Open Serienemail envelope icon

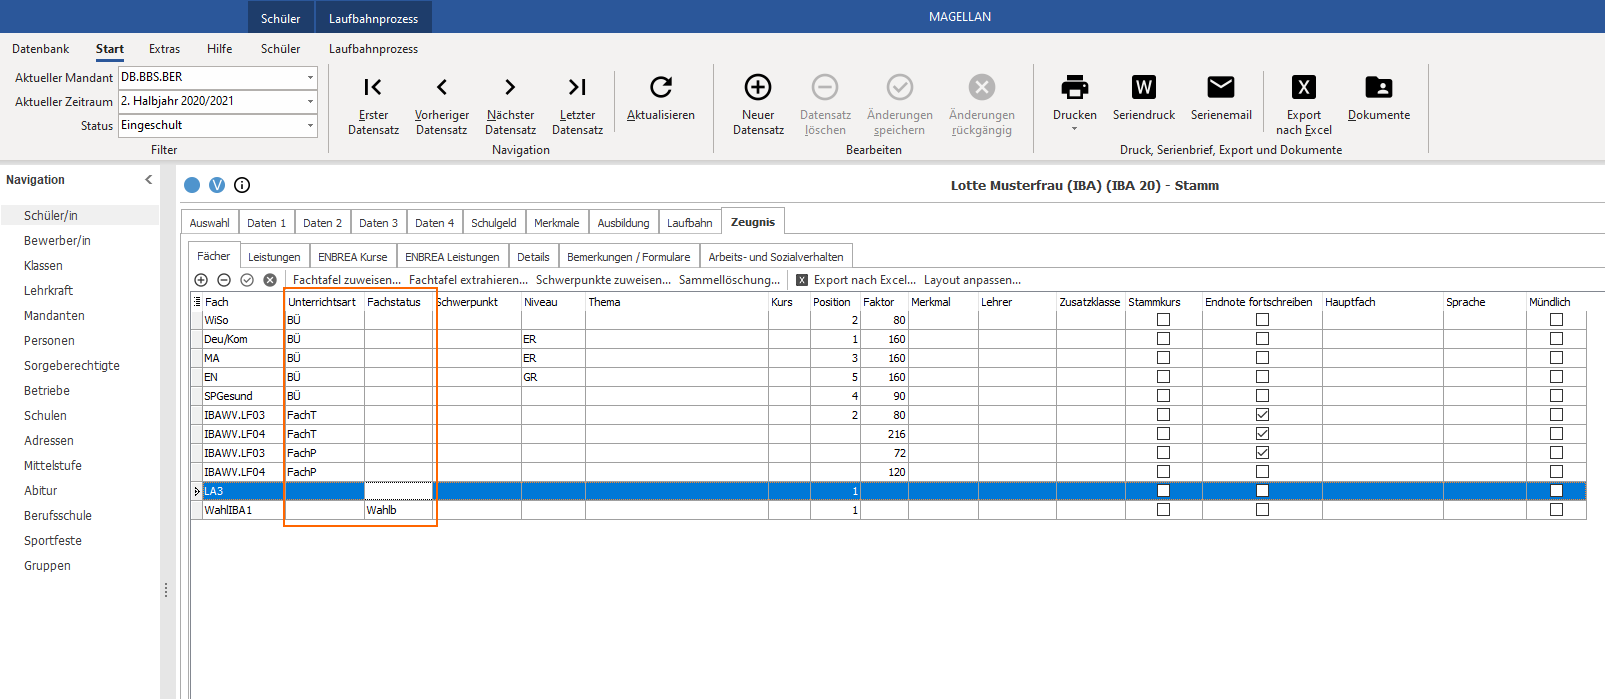click(x=1221, y=87)
